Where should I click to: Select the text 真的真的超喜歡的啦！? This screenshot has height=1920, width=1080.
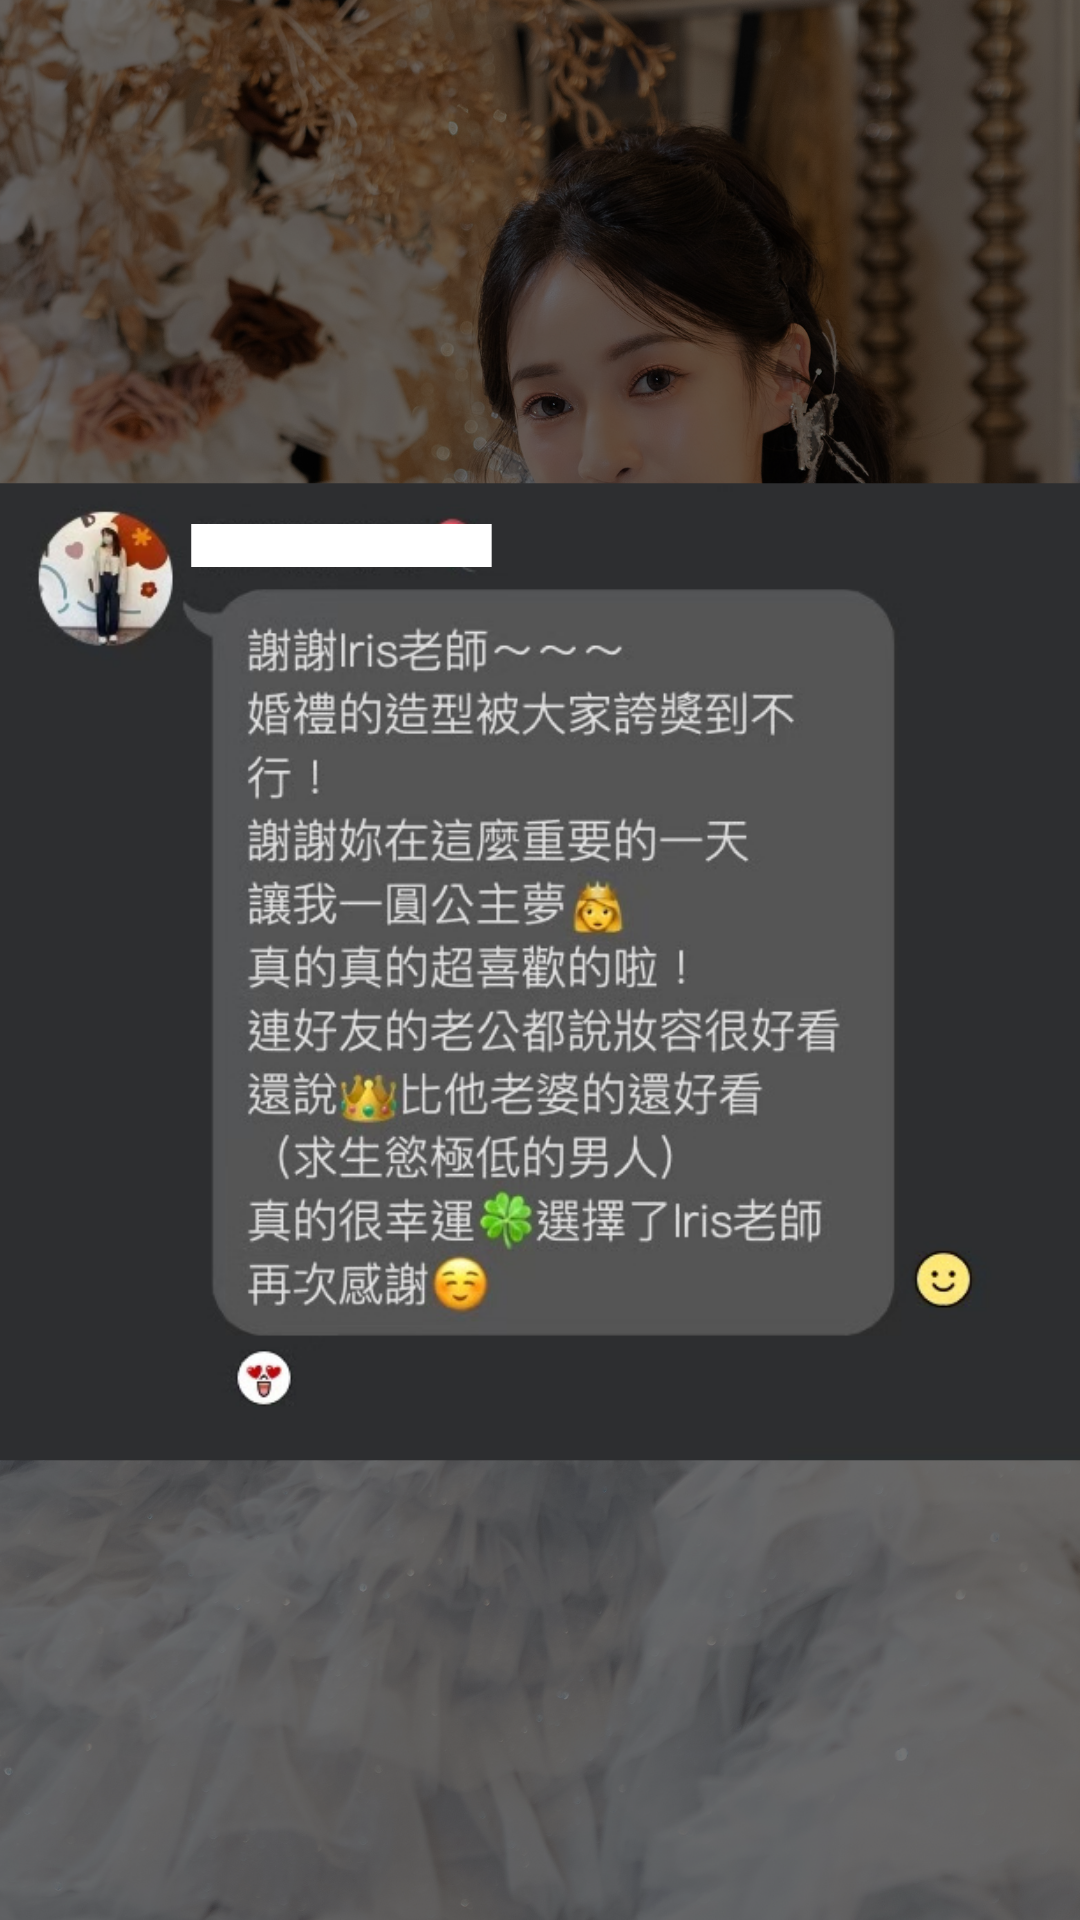click(x=469, y=968)
